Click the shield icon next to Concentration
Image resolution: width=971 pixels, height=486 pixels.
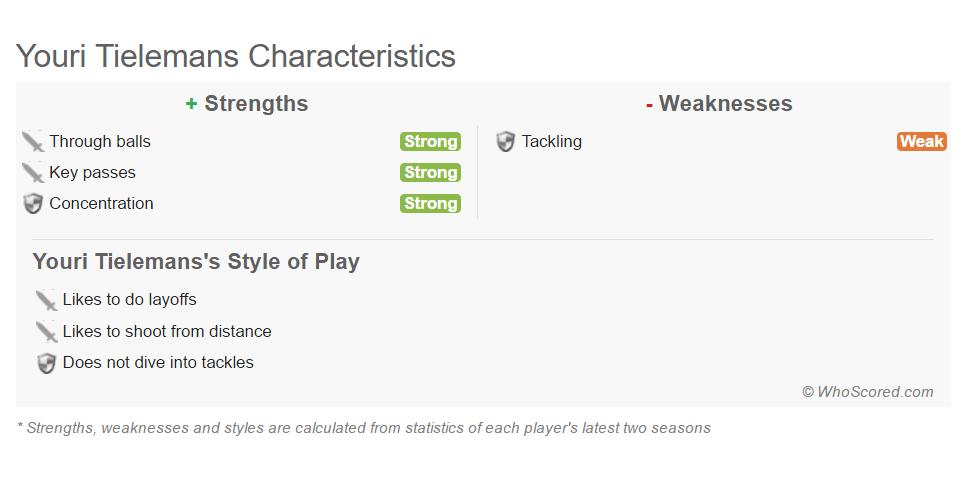pos(33,204)
